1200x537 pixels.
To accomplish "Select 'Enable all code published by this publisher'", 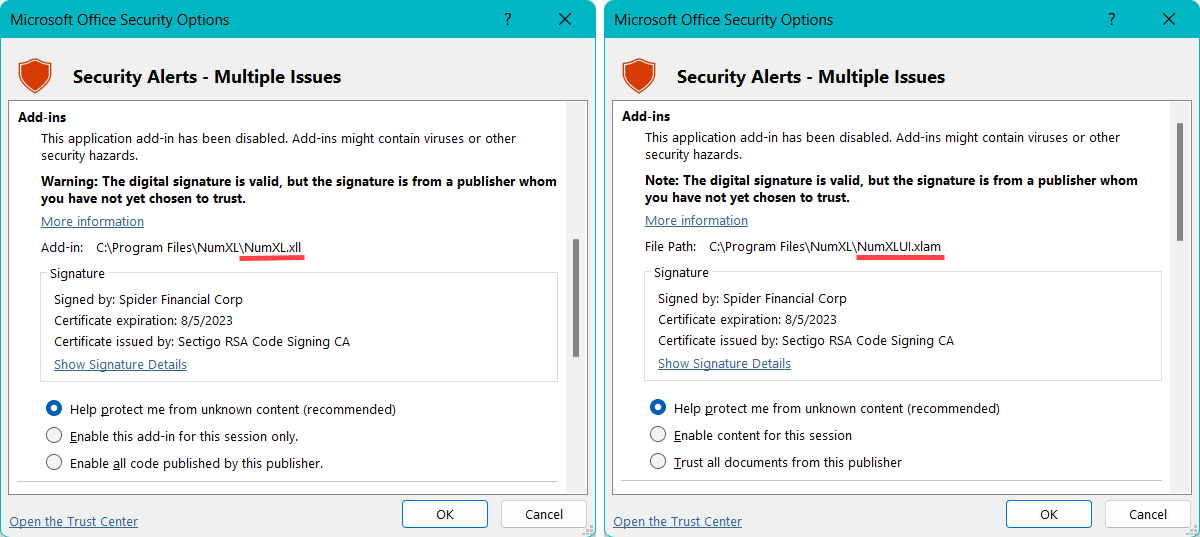I will pos(54,463).
